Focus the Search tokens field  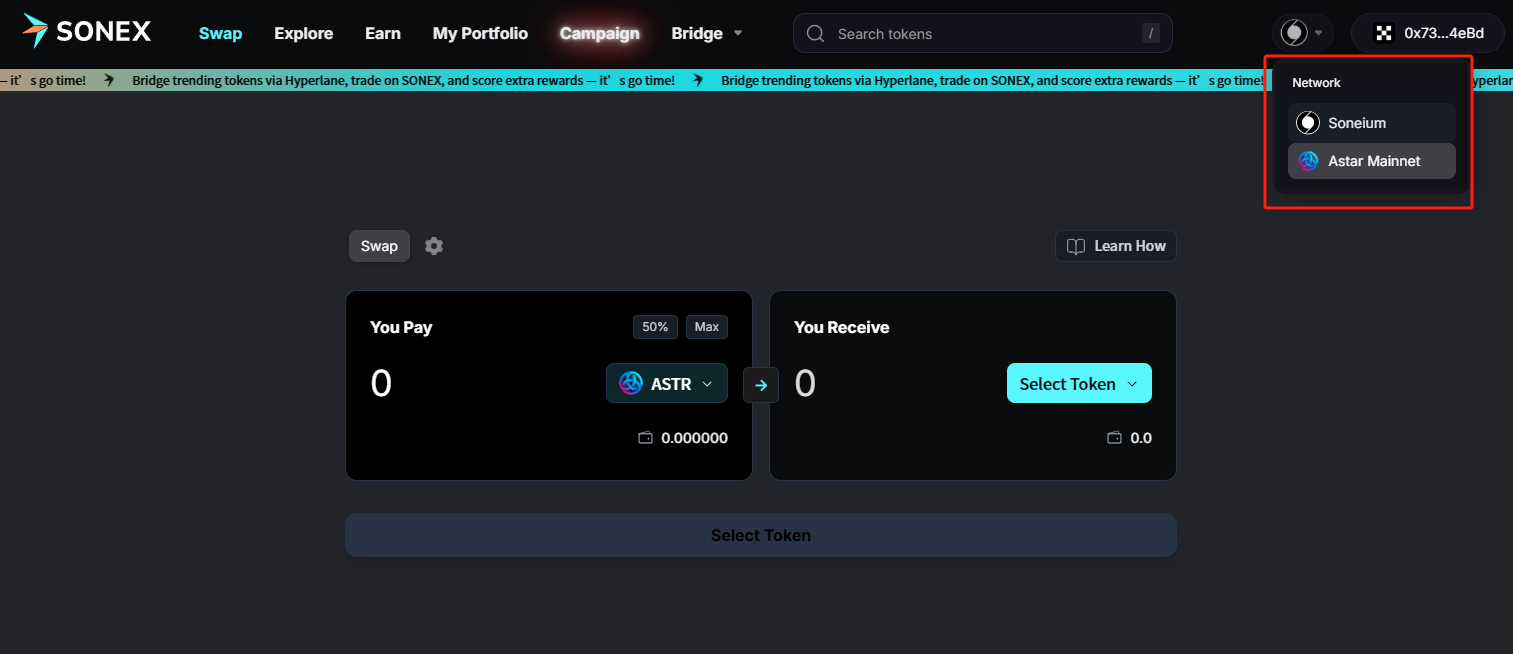pyautogui.click(x=983, y=33)
